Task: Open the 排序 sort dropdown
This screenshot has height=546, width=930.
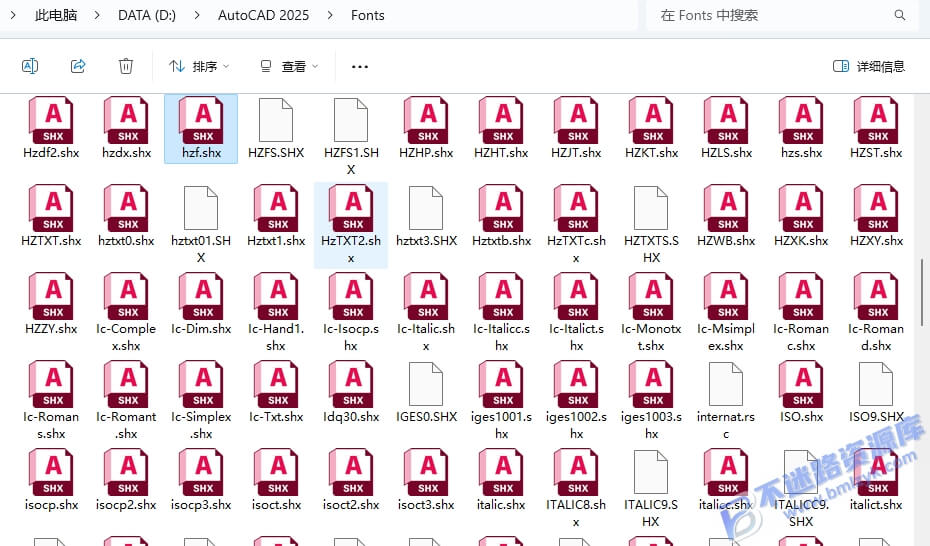Action: [199, 66]
